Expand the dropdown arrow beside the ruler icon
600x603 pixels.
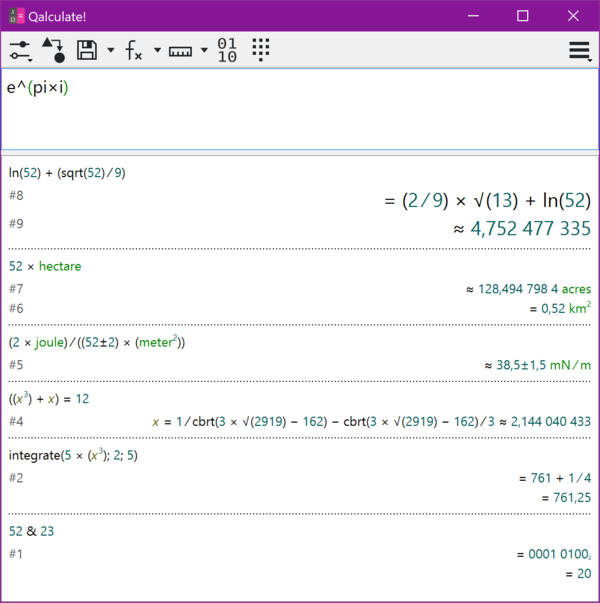204,50
